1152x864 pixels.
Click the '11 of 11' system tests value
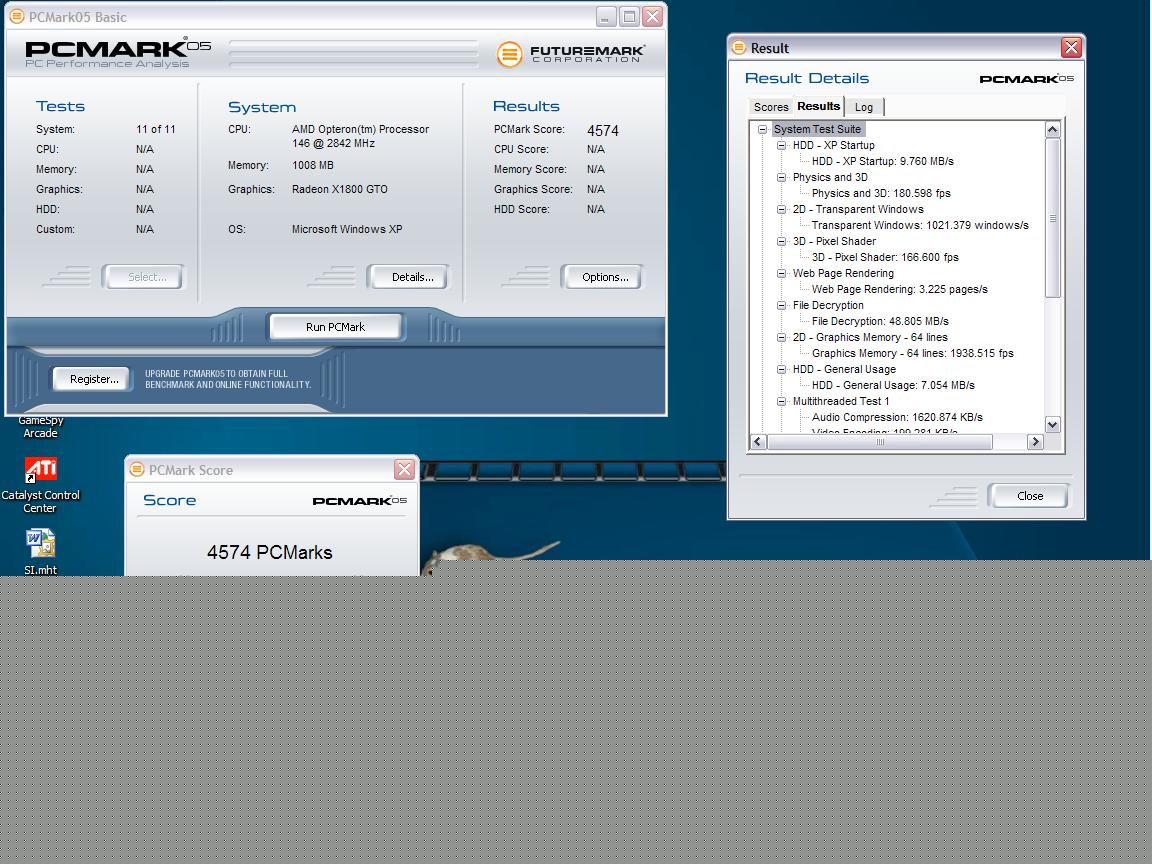click(156, 129)
